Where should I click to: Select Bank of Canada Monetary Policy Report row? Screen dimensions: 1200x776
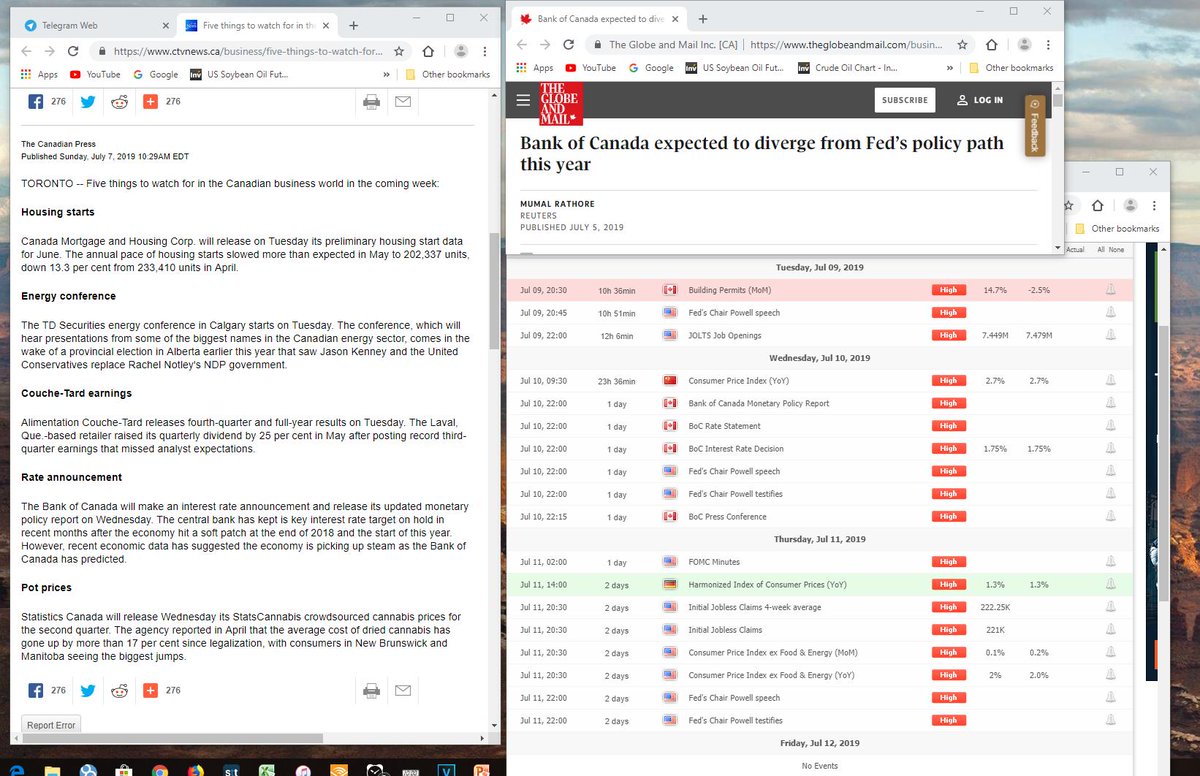pos(820,403)
